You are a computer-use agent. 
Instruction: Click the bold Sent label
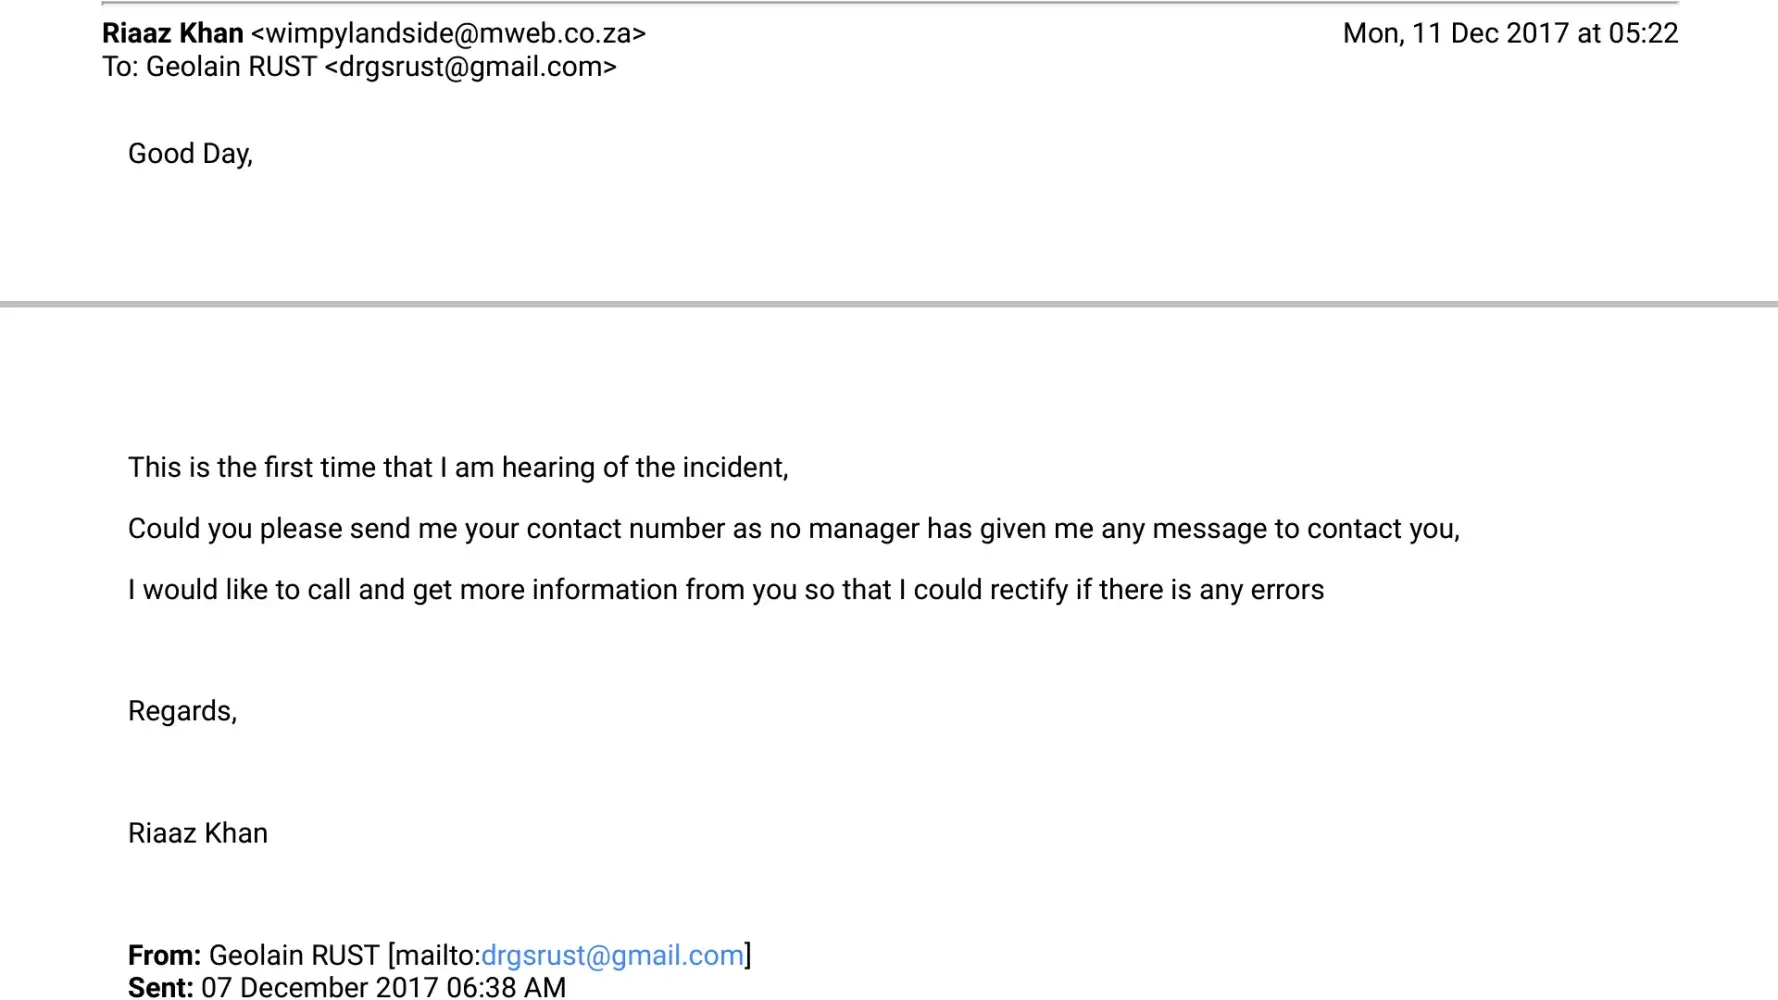coord(160,987)
